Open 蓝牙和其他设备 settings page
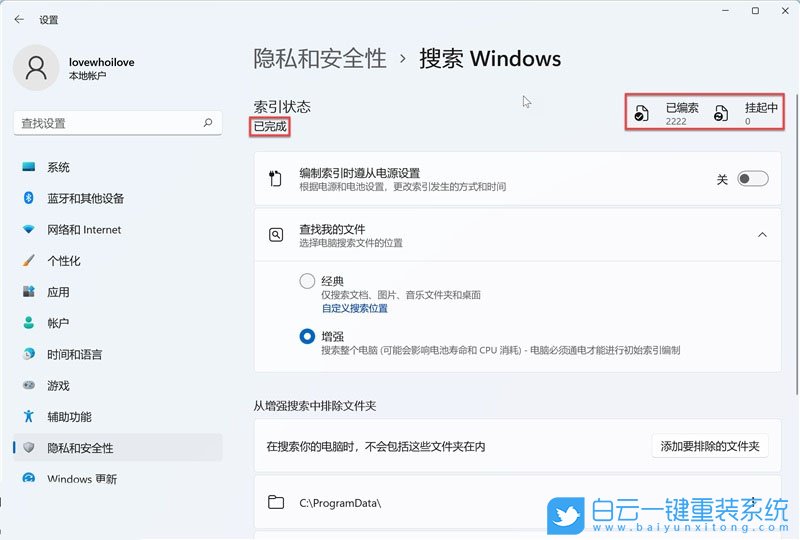This screenshot has width=800, height=540. (117, 198)
